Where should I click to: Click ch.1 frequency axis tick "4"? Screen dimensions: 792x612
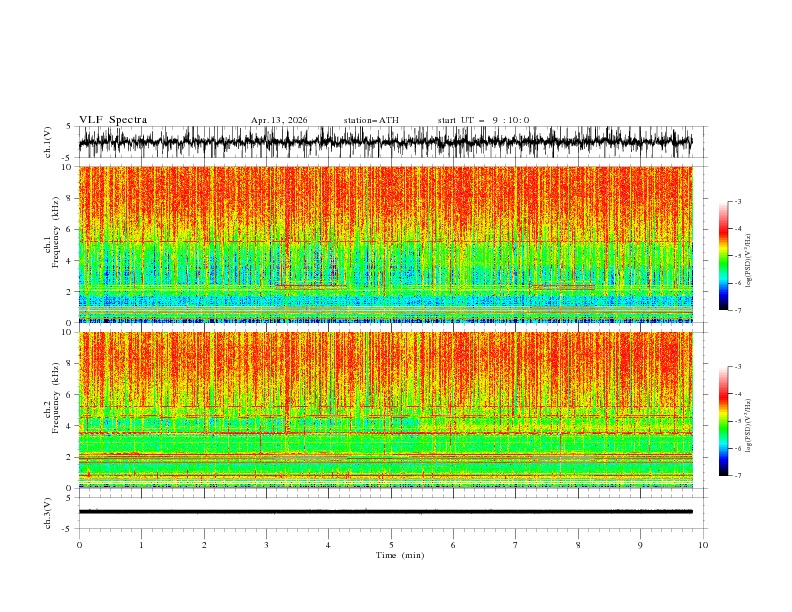pyautogui.click(x=69, y=261)
